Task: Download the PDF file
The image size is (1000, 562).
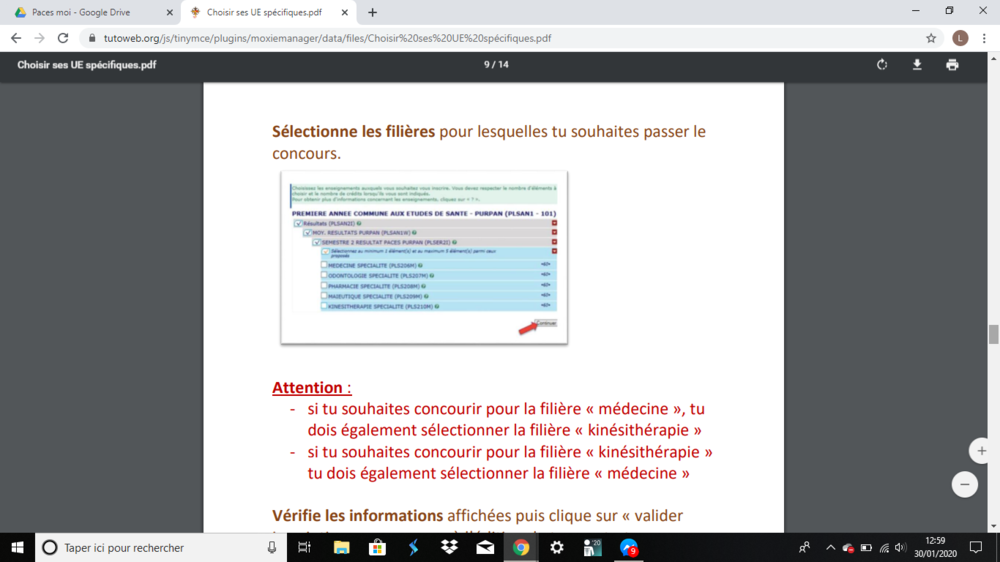Action: (917, 64)
